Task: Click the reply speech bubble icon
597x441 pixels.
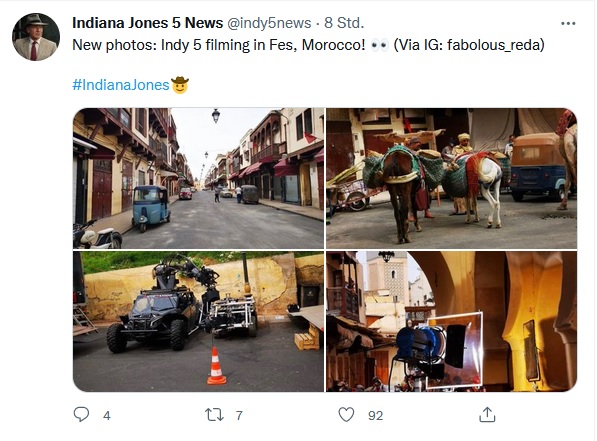Action: (81, 414)
